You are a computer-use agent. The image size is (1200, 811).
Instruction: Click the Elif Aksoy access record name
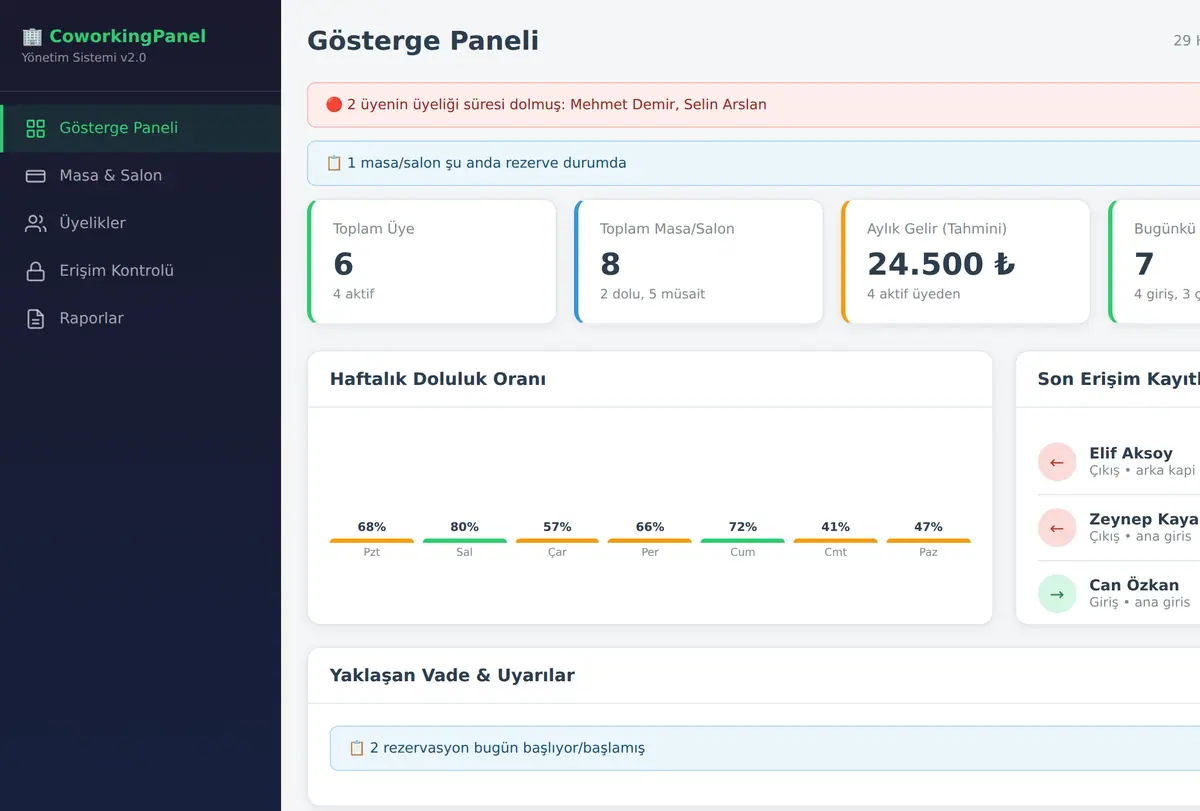coord(1131,453)
